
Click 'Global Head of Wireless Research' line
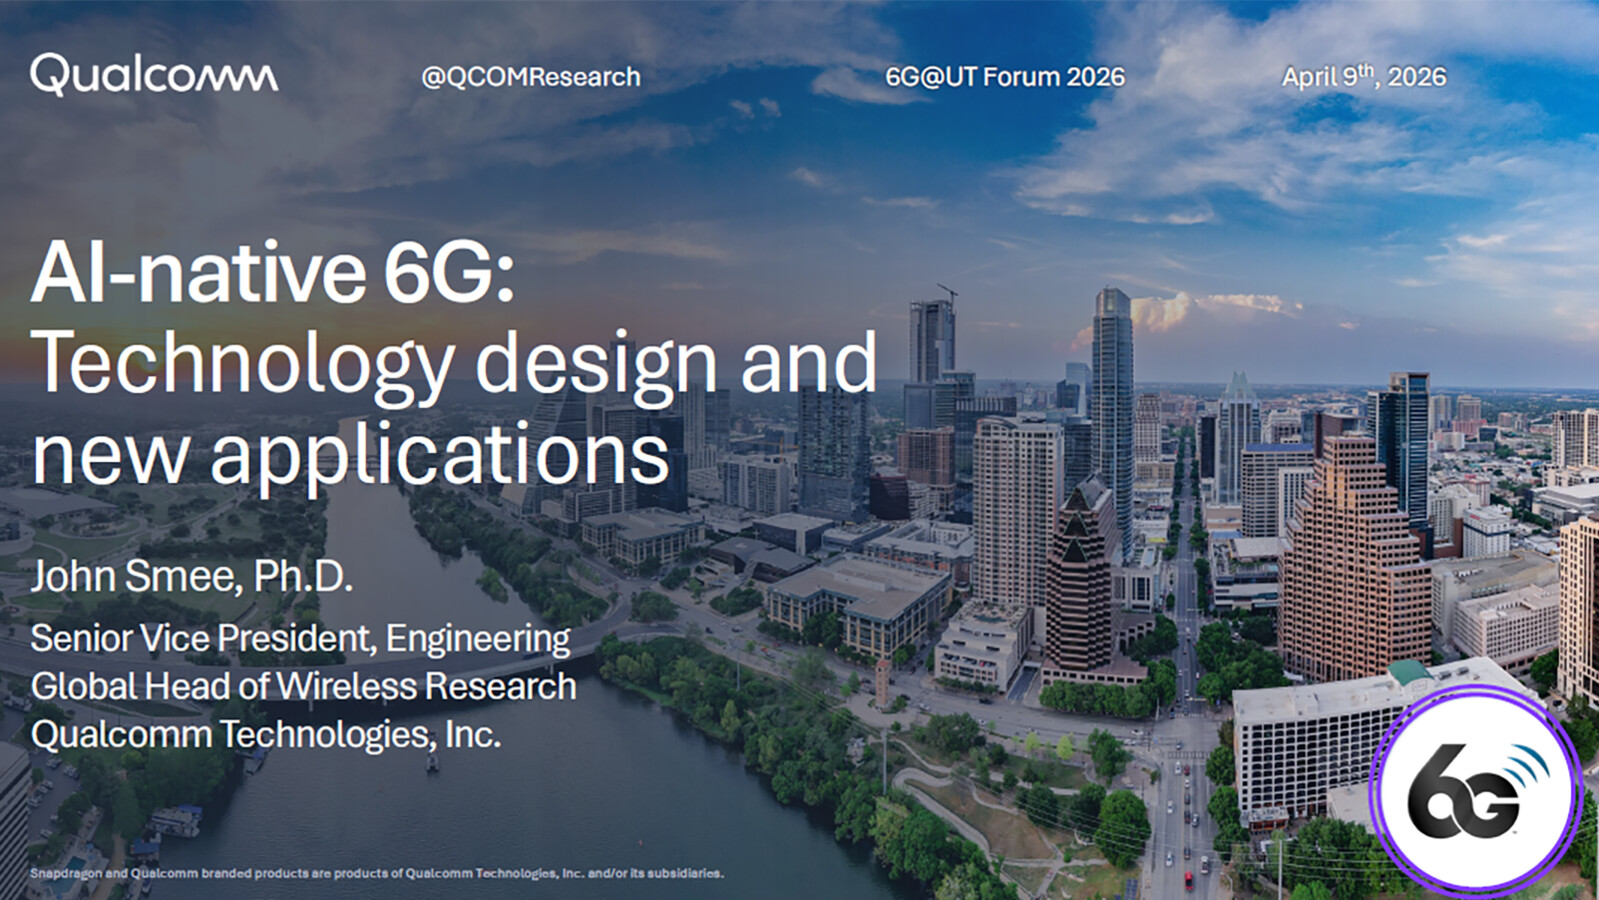[303, 686]
